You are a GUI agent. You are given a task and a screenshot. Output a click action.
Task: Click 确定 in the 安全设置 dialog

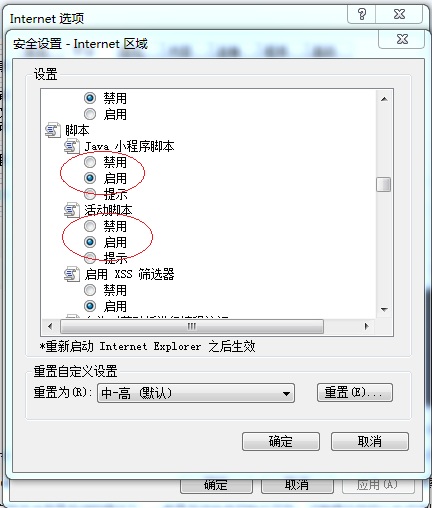point(281,442)
